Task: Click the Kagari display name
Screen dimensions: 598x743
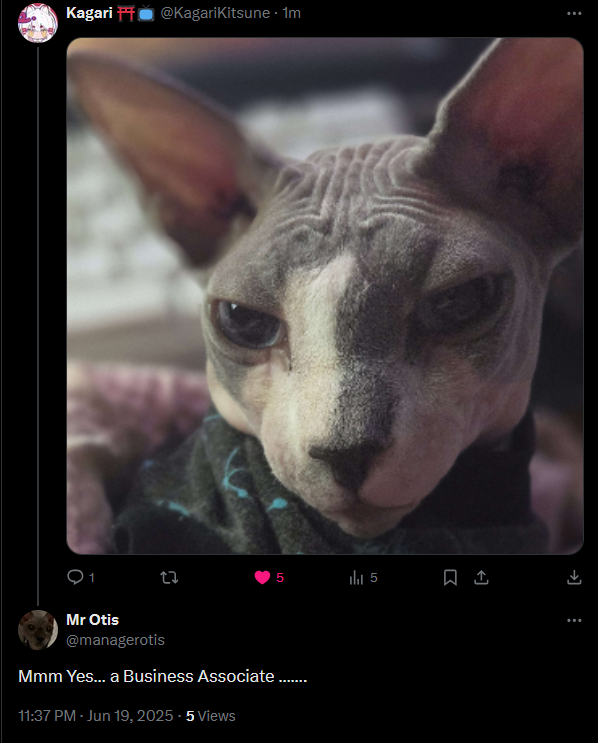Action: pyautogui.click(x=89, y=13)
